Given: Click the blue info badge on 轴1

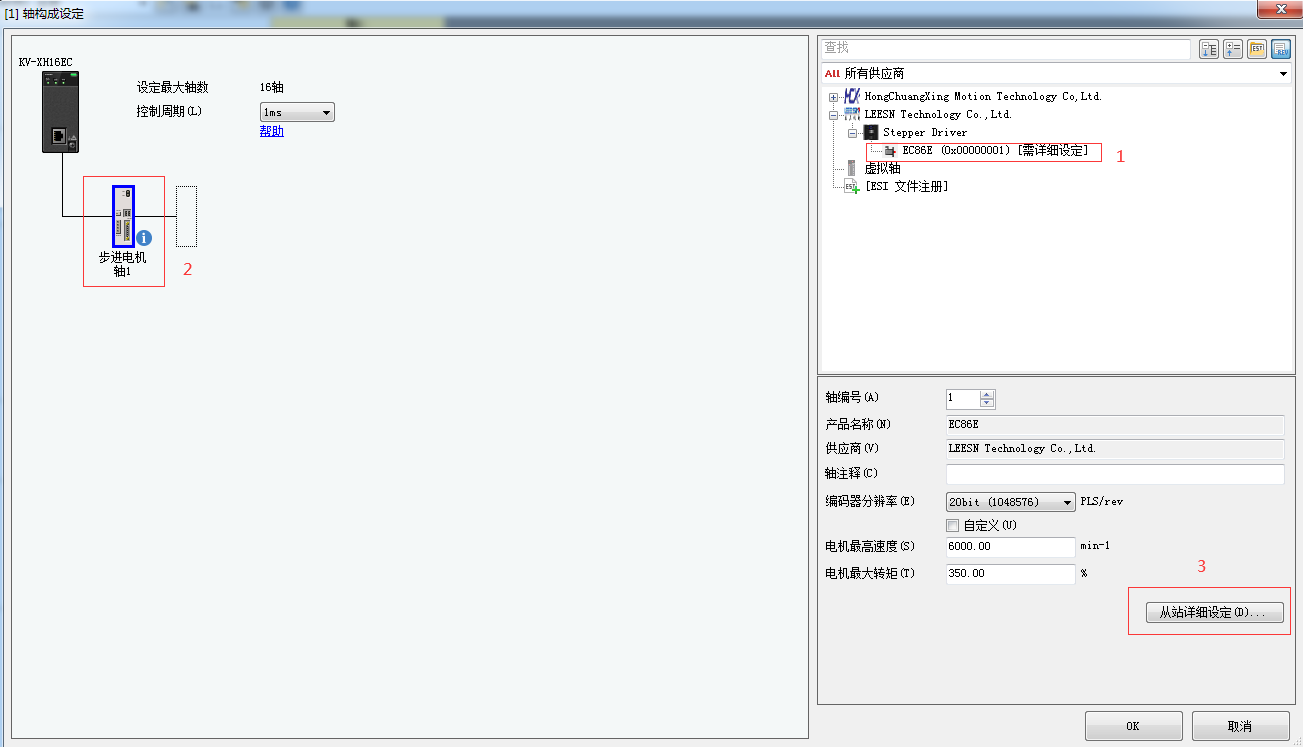Looking at the screenshot, I should [x=144, y=238].
